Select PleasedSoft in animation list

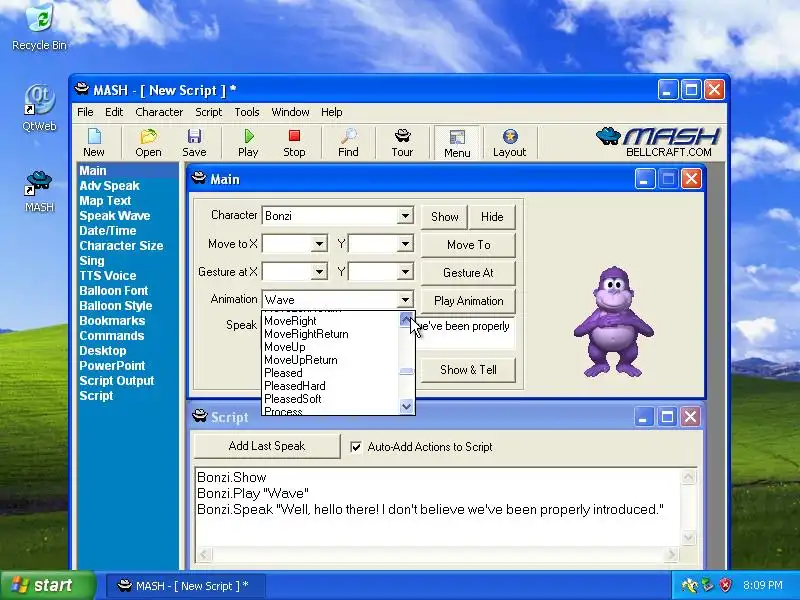pos(330,399)
